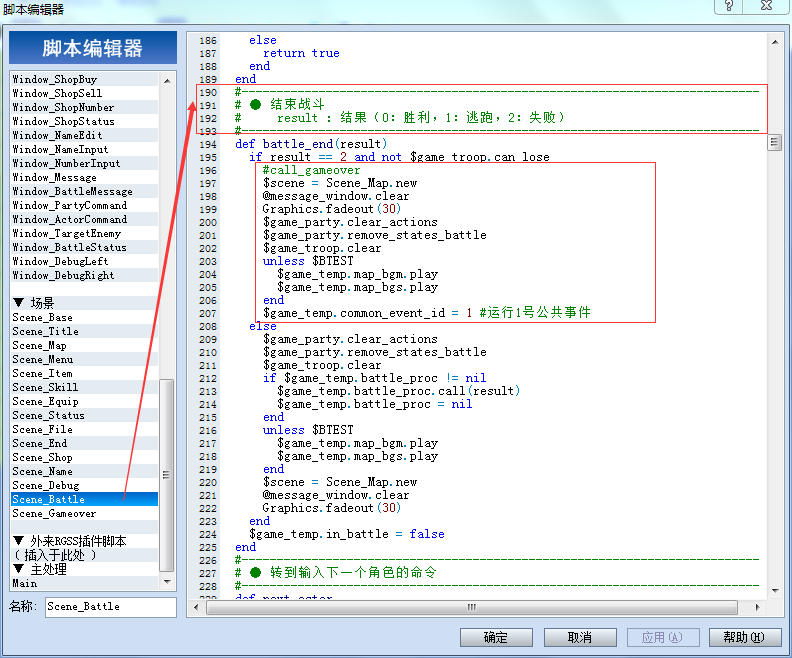Click the #call_gameover comment line
Viewport: 792px width, 658px height.
point(311,170)
